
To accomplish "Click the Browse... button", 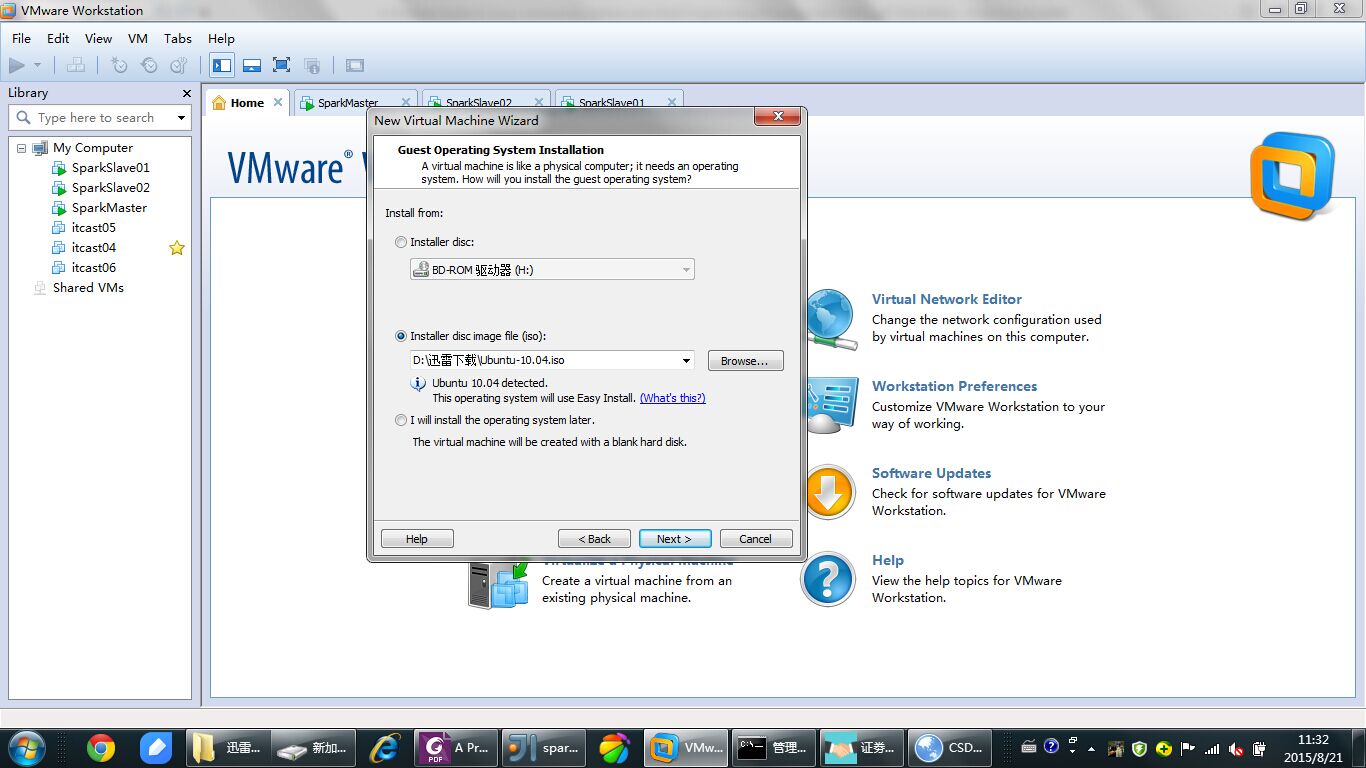I will pos(745,361).
